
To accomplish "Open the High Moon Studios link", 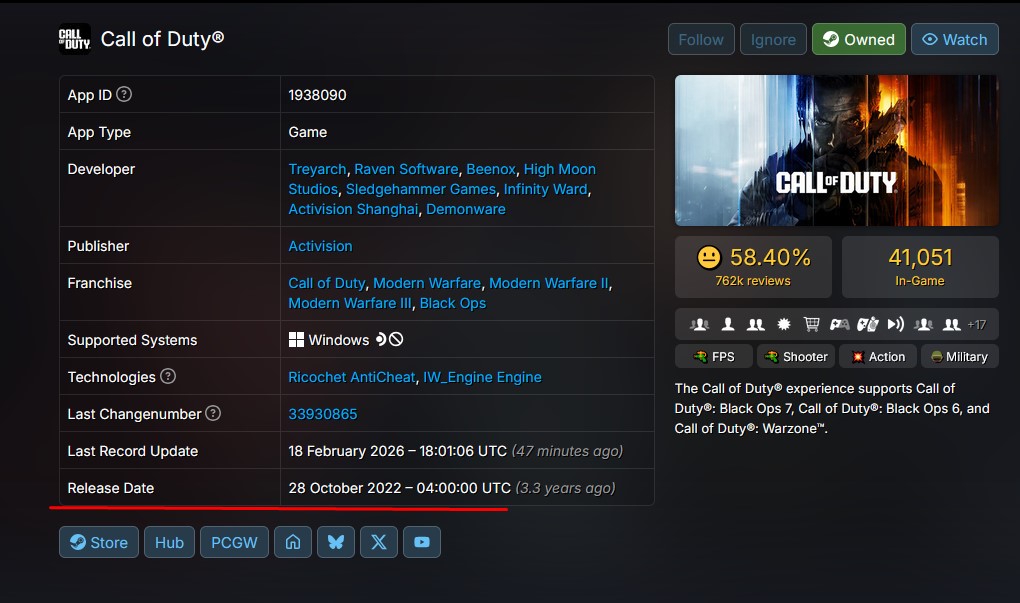I will pyautogui.click(x=559, y=169).
